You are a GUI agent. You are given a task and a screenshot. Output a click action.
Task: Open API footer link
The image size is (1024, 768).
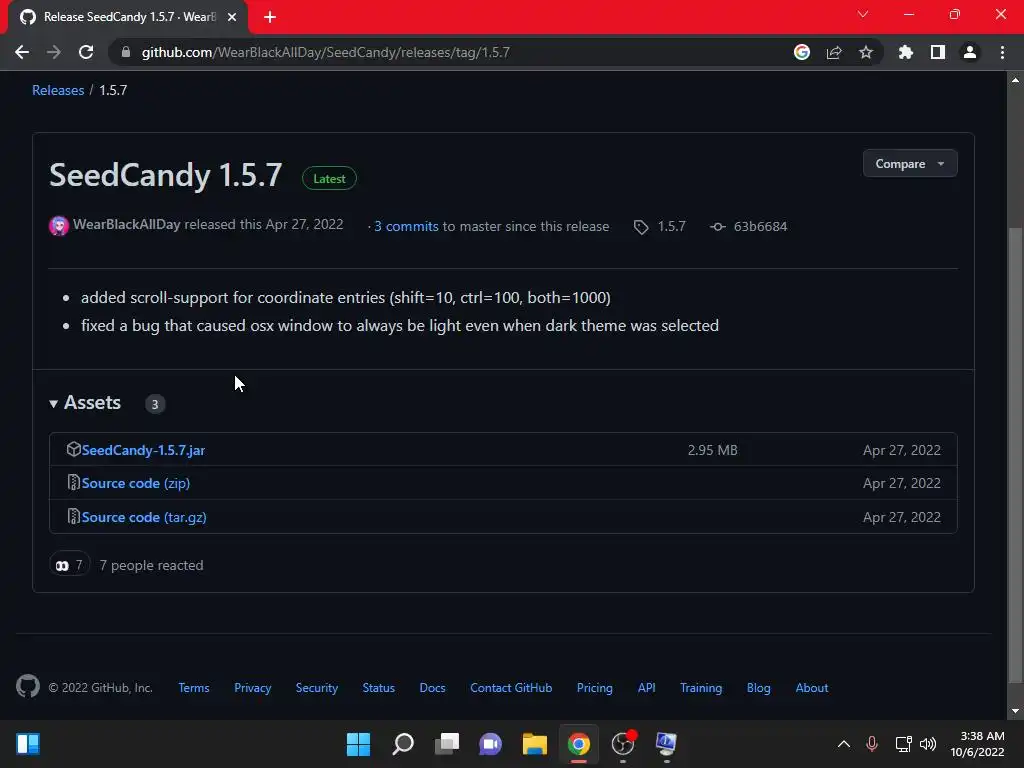coord(647,688)
